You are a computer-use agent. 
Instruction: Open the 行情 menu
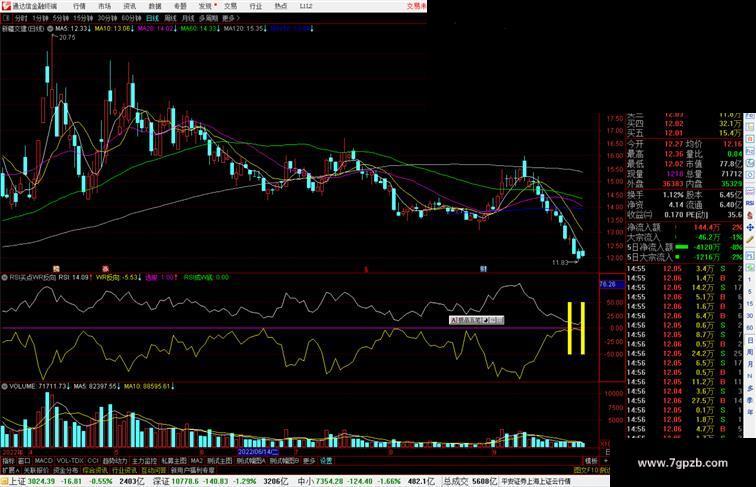(x=79, y=6)
